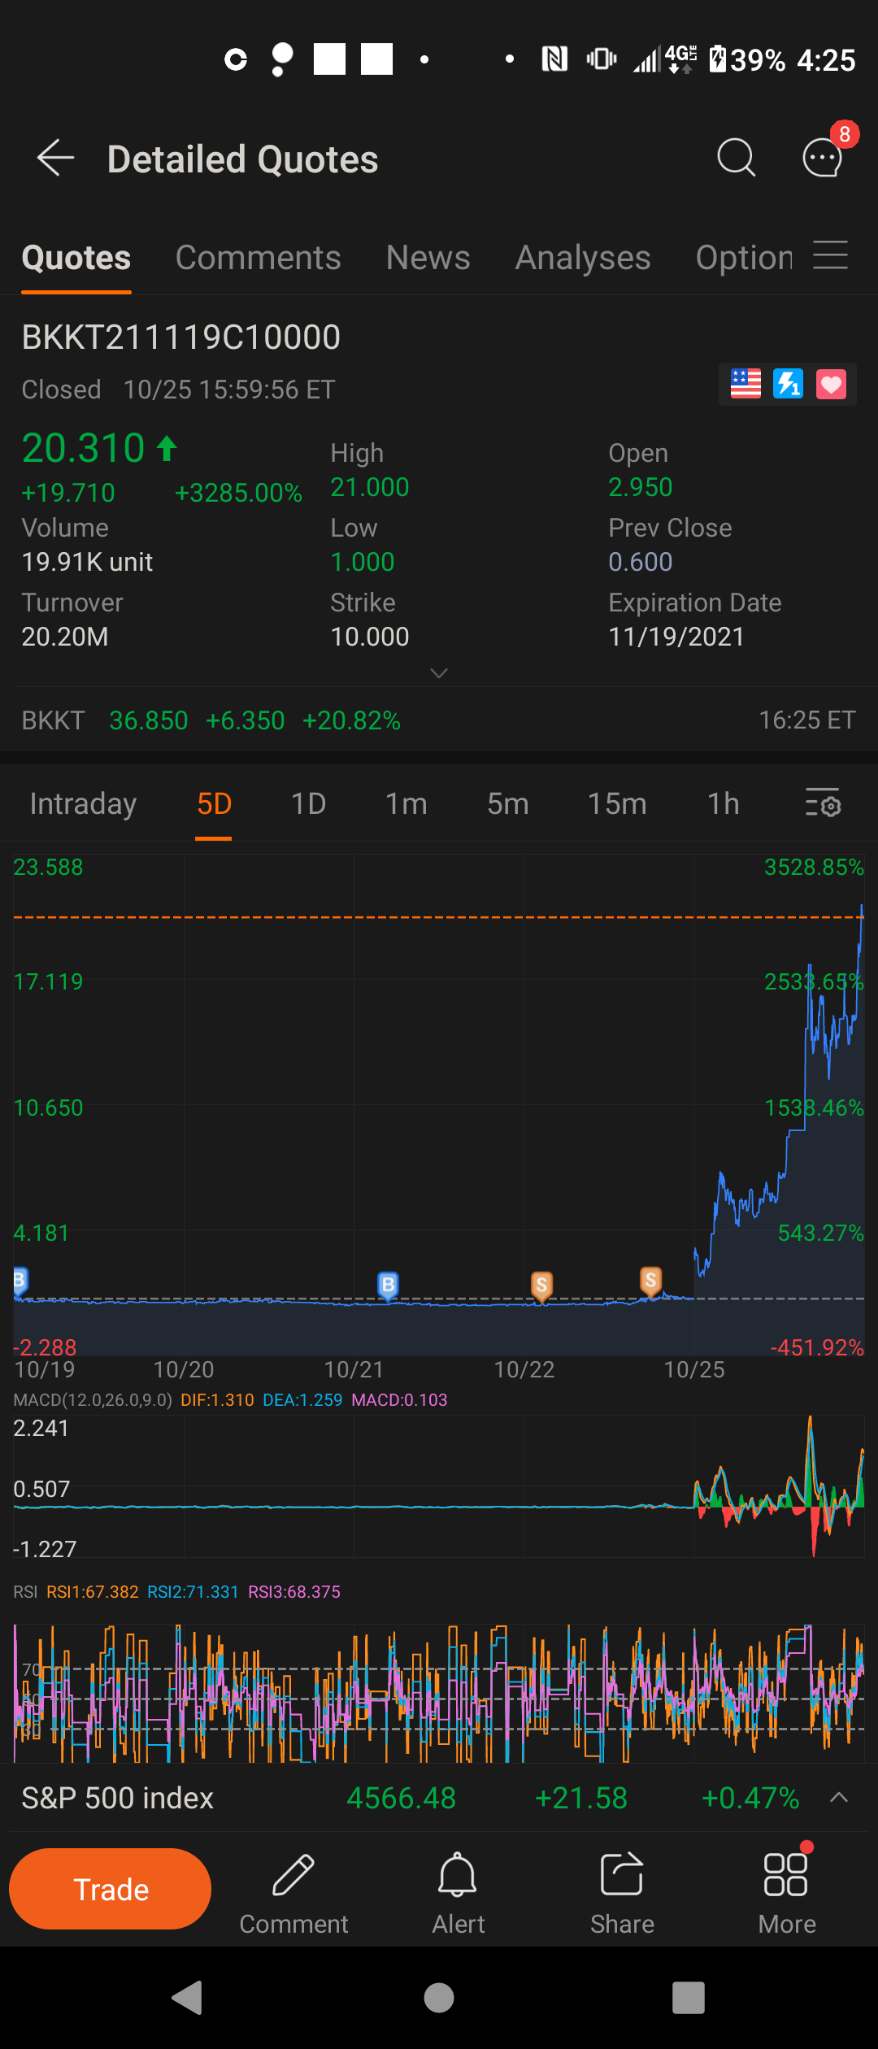Tap the RSI1:67.382 indicator value
Screen dimensions: 878x2049
click(x=92, y=1592)
